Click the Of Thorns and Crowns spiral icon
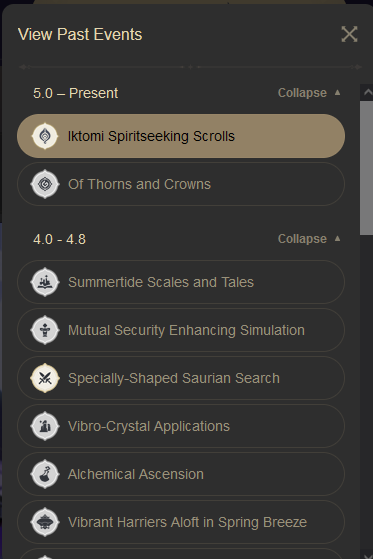 click(x=45, y=184)
